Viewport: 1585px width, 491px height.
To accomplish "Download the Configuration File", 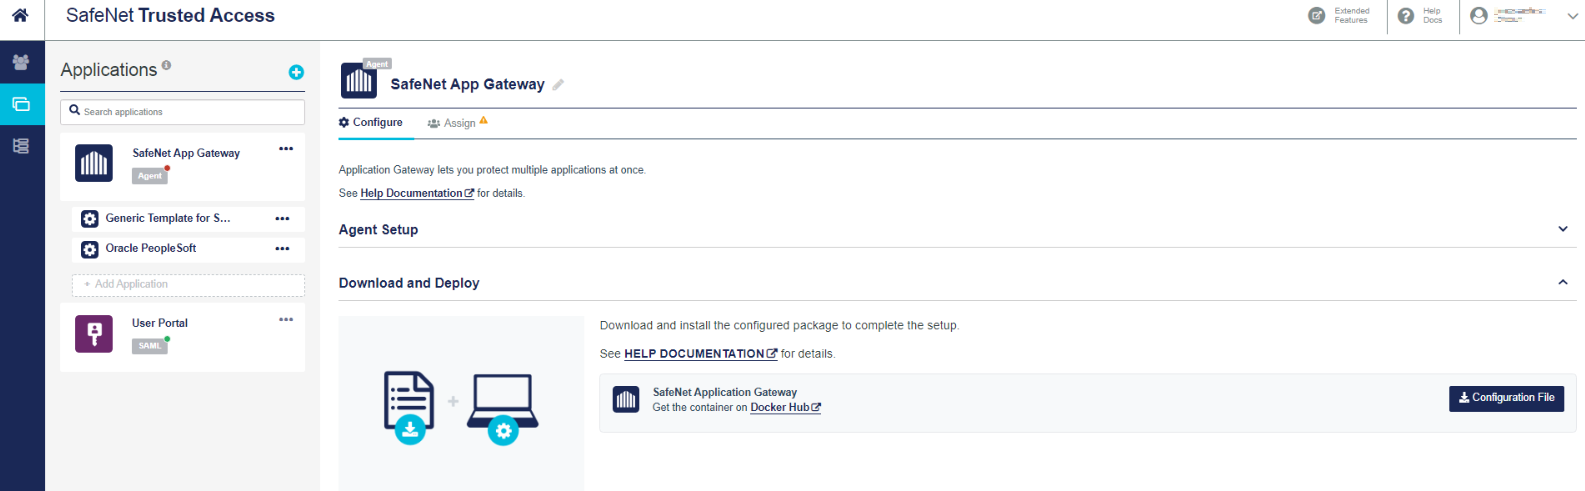I will 1507,398.
